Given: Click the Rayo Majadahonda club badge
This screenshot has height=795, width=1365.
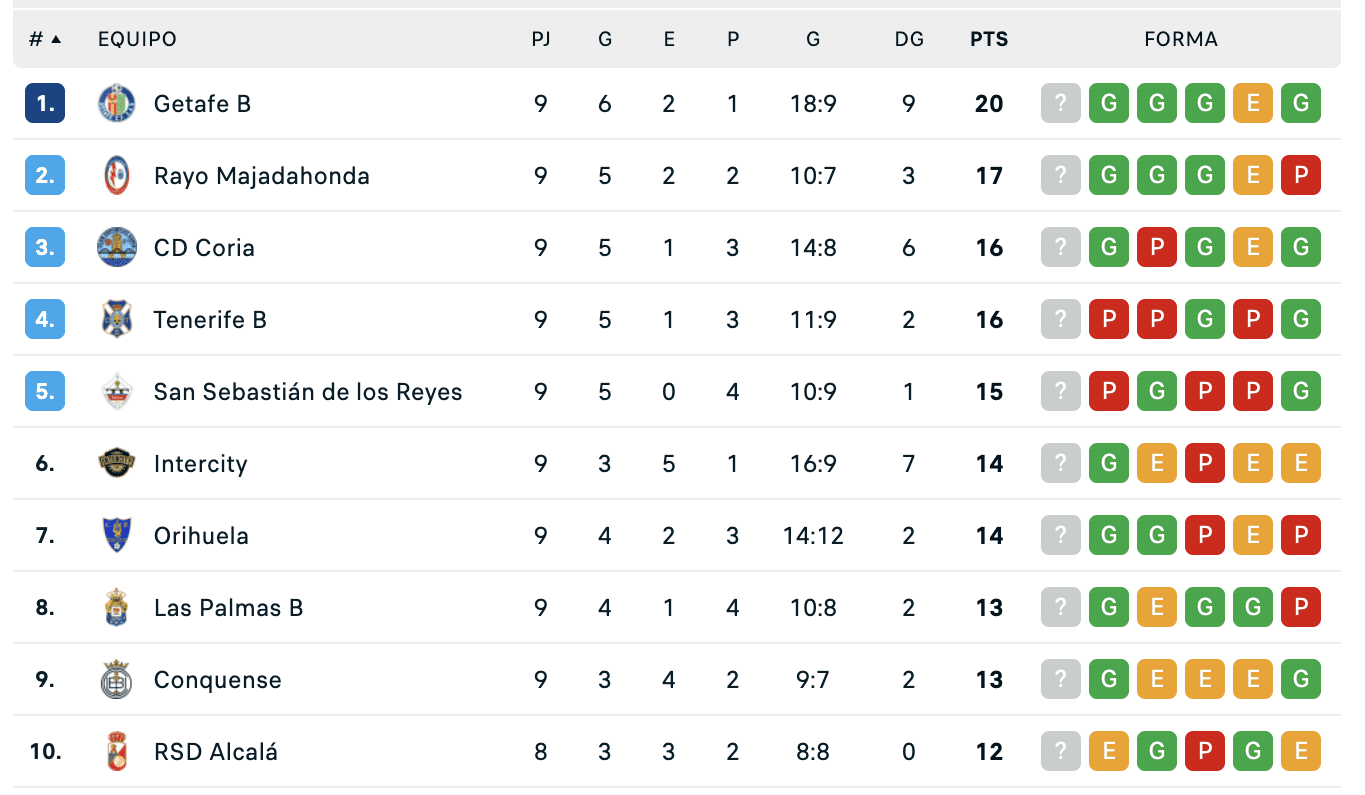Looking at the screenshot, I should [x=117, y=176].
